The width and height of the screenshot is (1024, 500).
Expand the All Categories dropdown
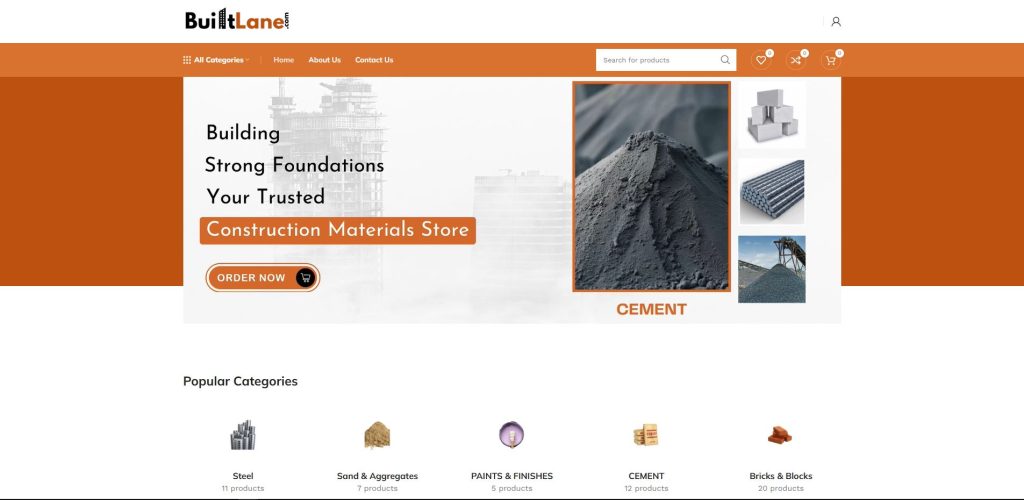(216, 60)
